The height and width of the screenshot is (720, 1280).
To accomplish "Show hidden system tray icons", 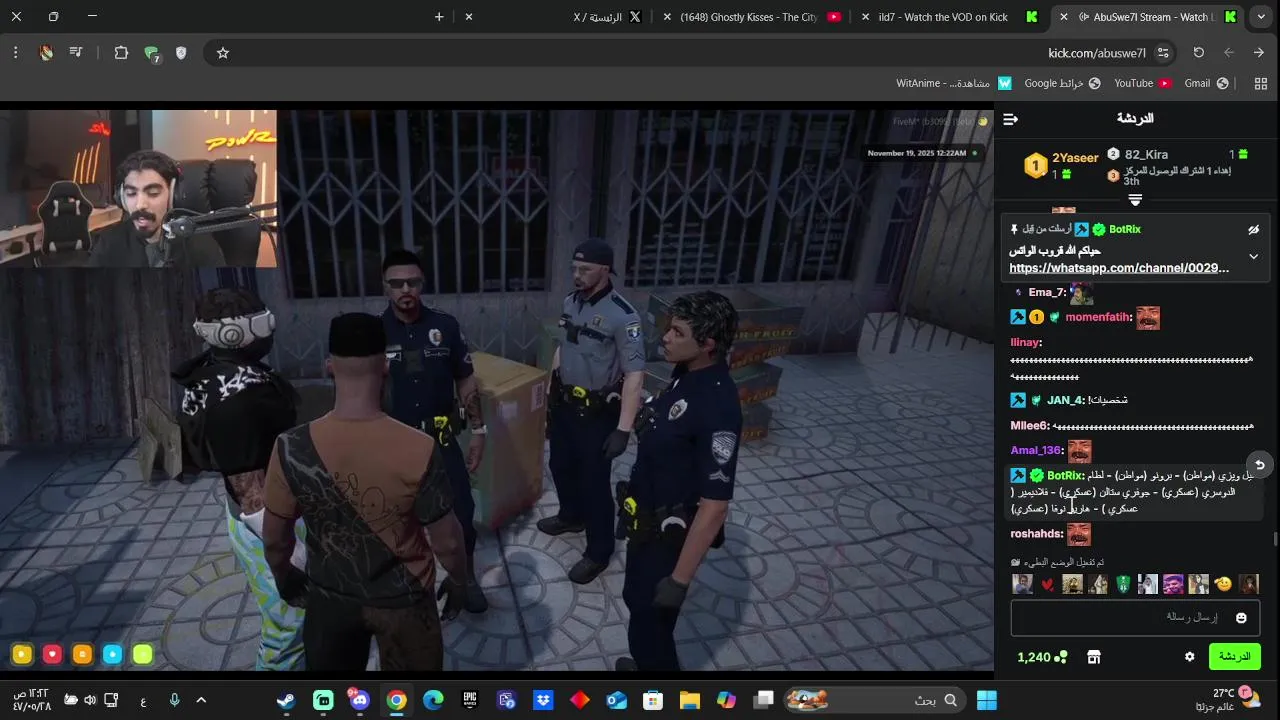I will click(201, 700).
